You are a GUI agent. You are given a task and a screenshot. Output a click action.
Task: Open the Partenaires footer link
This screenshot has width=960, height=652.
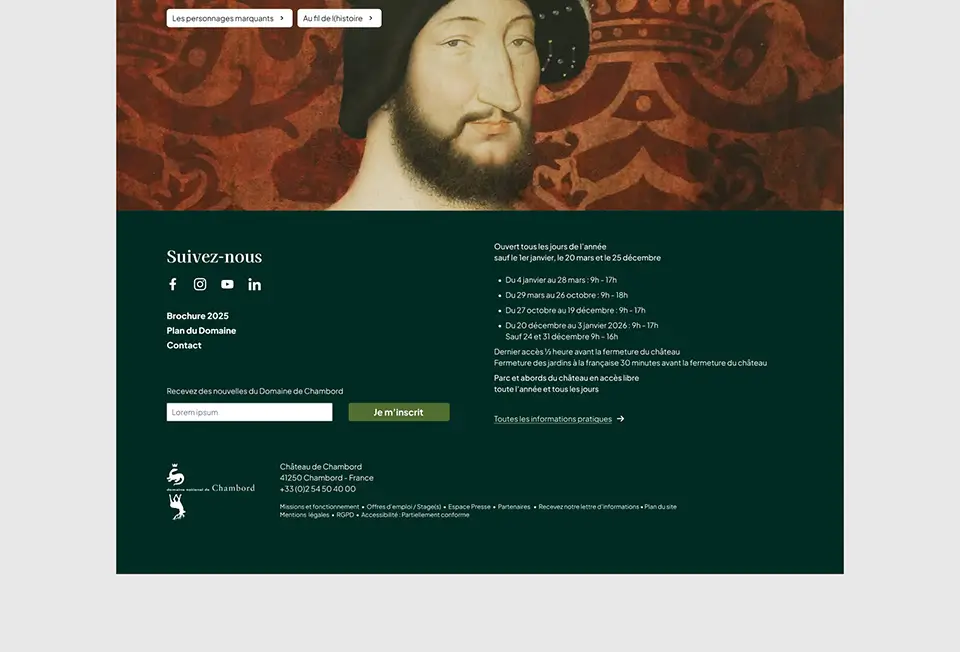pyautogui.click(x=514, y=507)
